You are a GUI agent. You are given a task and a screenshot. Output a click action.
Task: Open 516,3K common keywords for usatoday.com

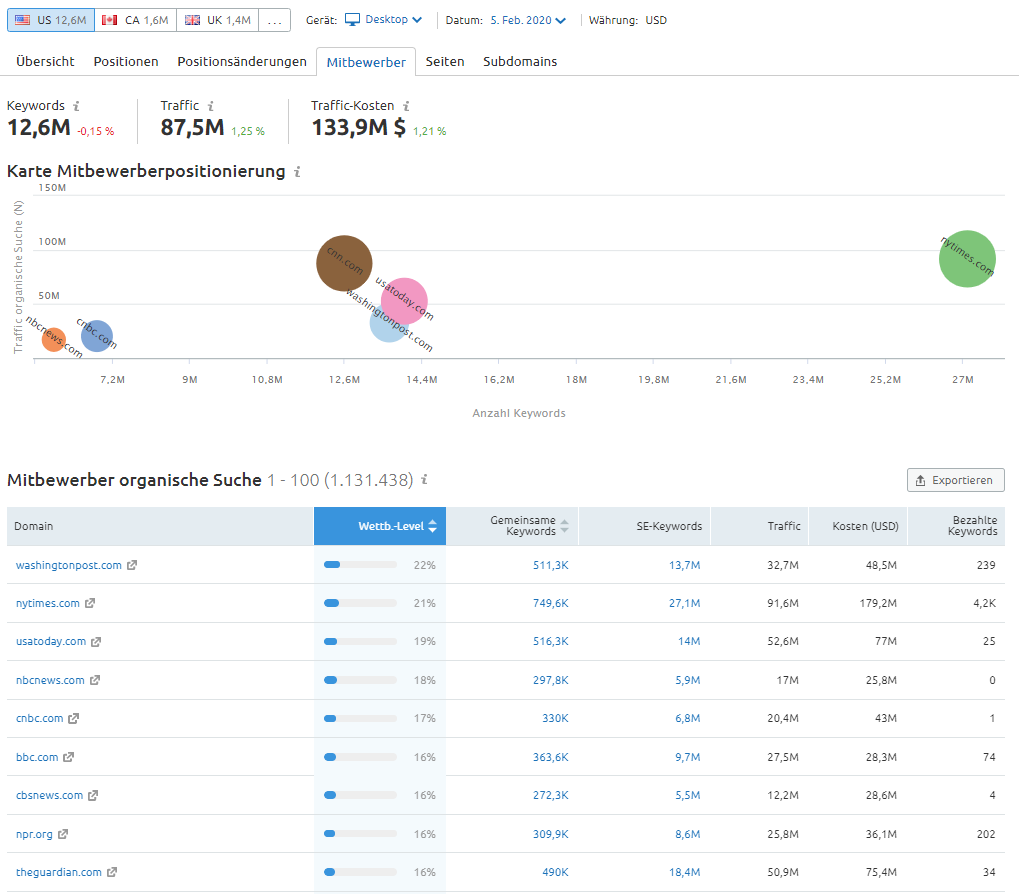[x=550, y=641]
